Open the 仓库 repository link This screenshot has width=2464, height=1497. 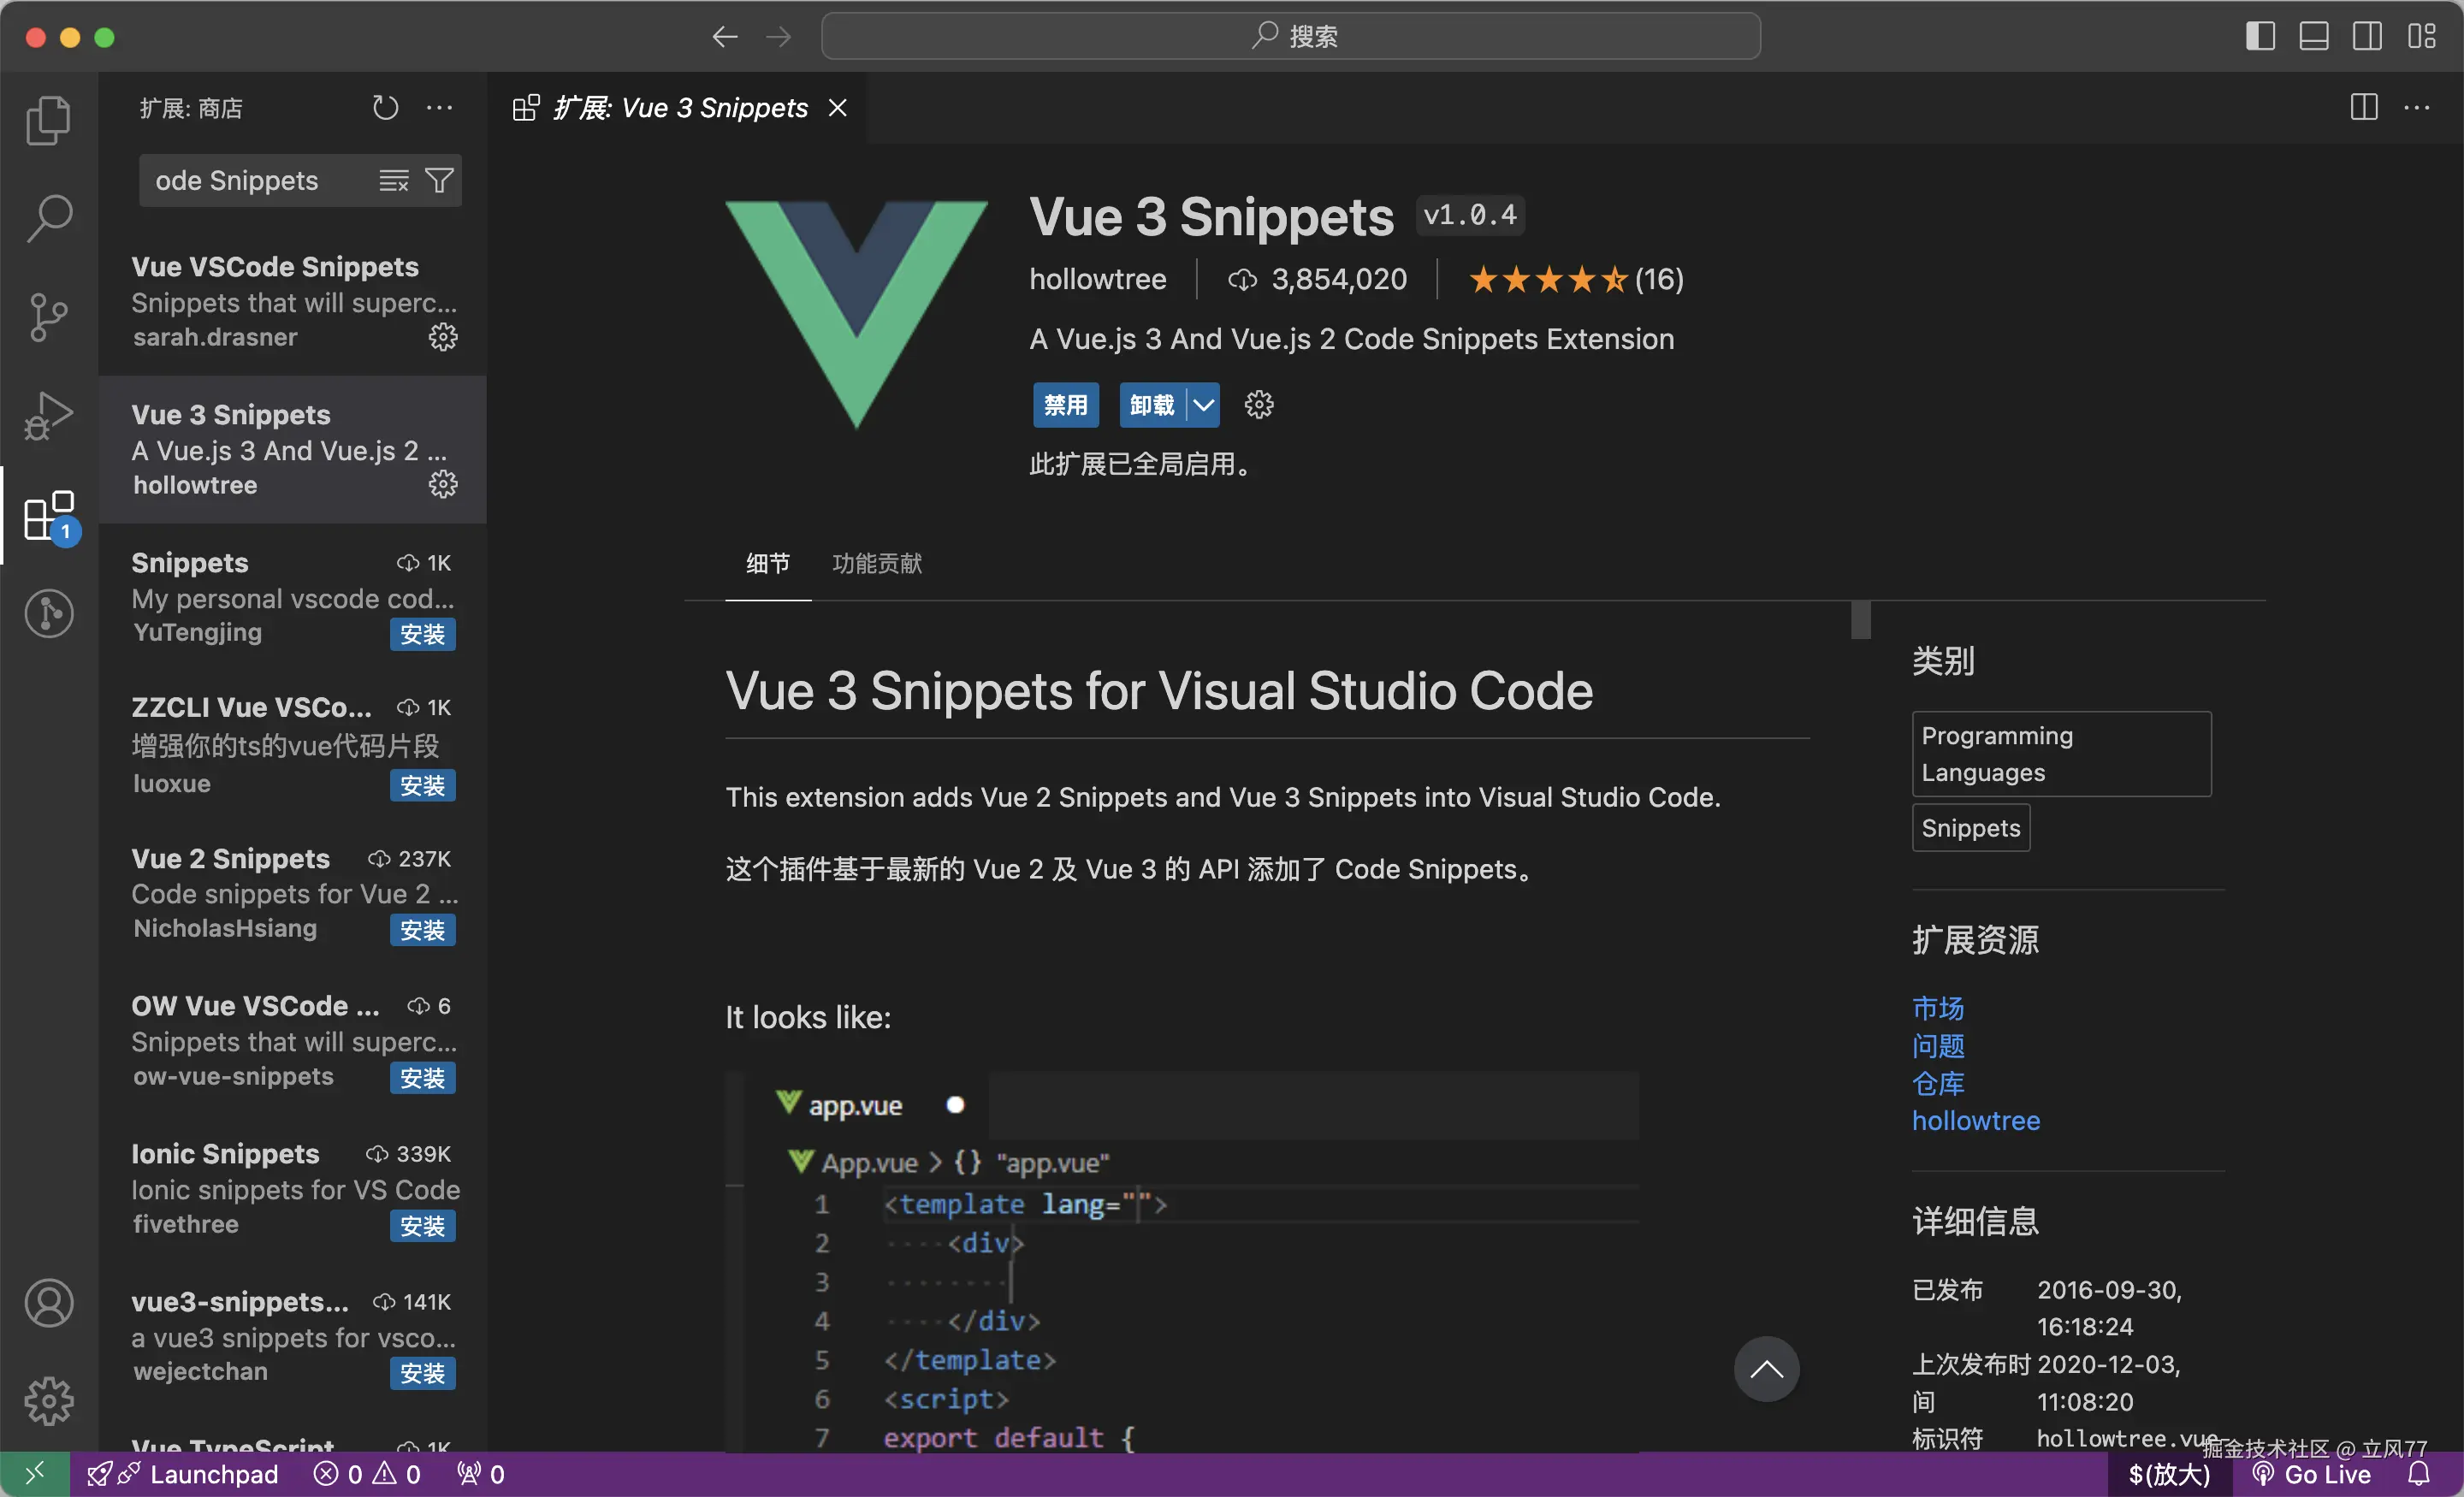pyautogui.click(x=1937, y=1083)
